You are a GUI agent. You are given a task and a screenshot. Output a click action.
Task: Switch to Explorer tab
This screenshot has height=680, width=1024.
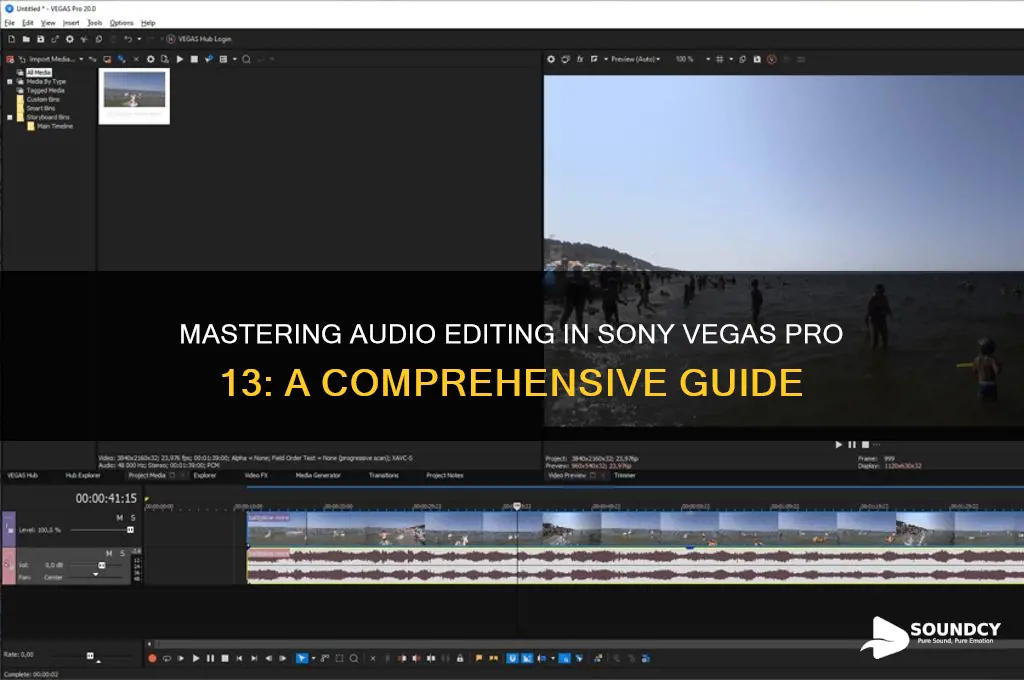204,476
